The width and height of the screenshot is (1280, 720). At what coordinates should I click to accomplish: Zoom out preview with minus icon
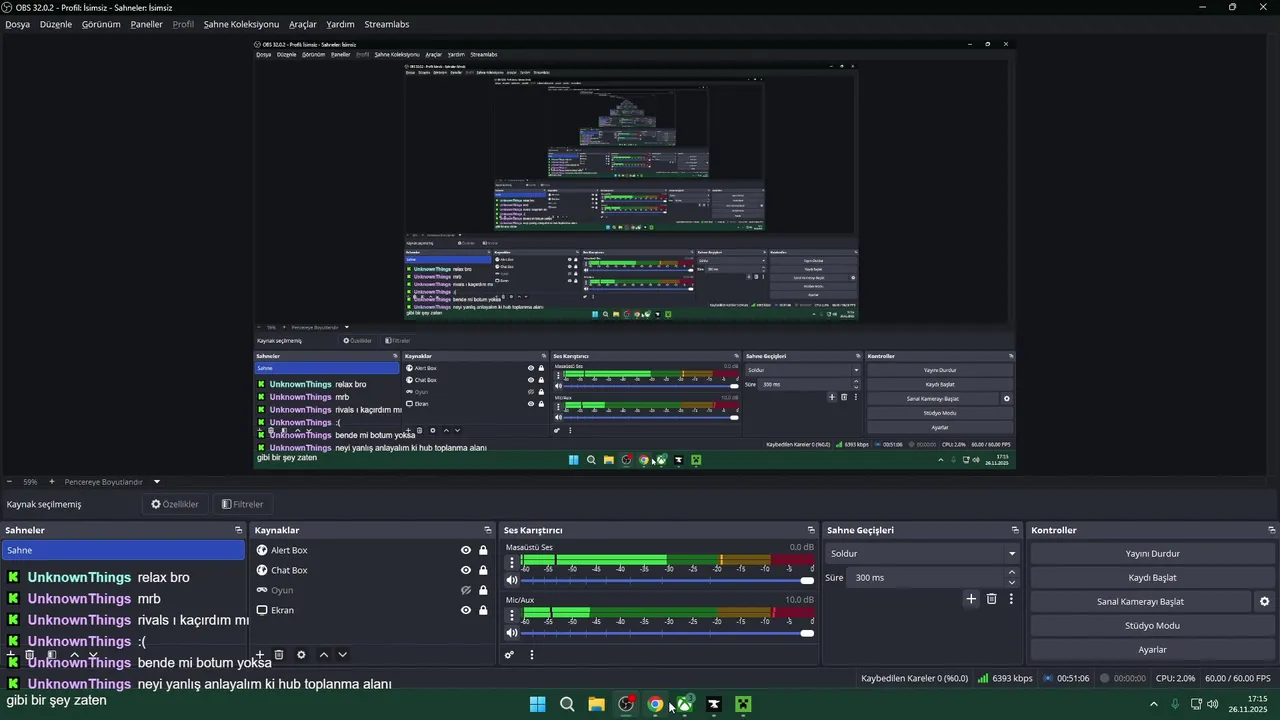tap(9, 482)
